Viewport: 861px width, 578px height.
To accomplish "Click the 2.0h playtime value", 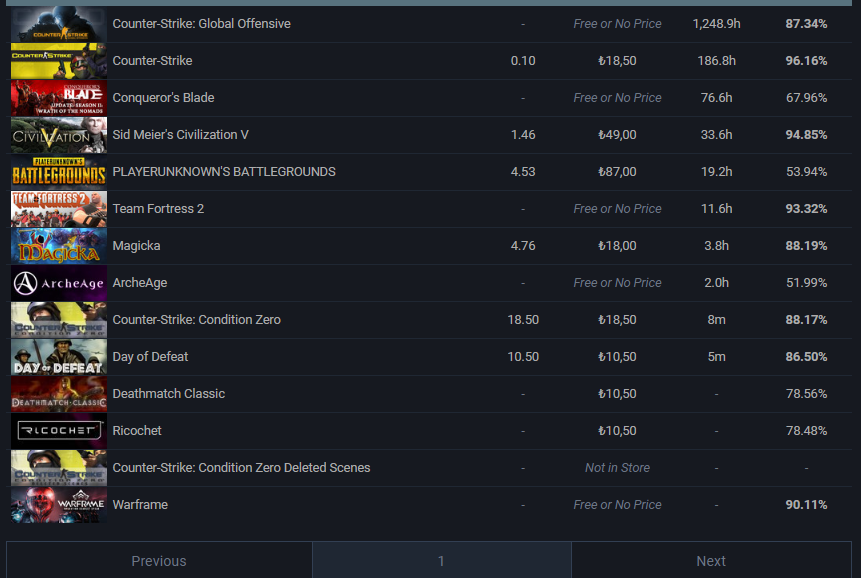I will click(717, 283).
